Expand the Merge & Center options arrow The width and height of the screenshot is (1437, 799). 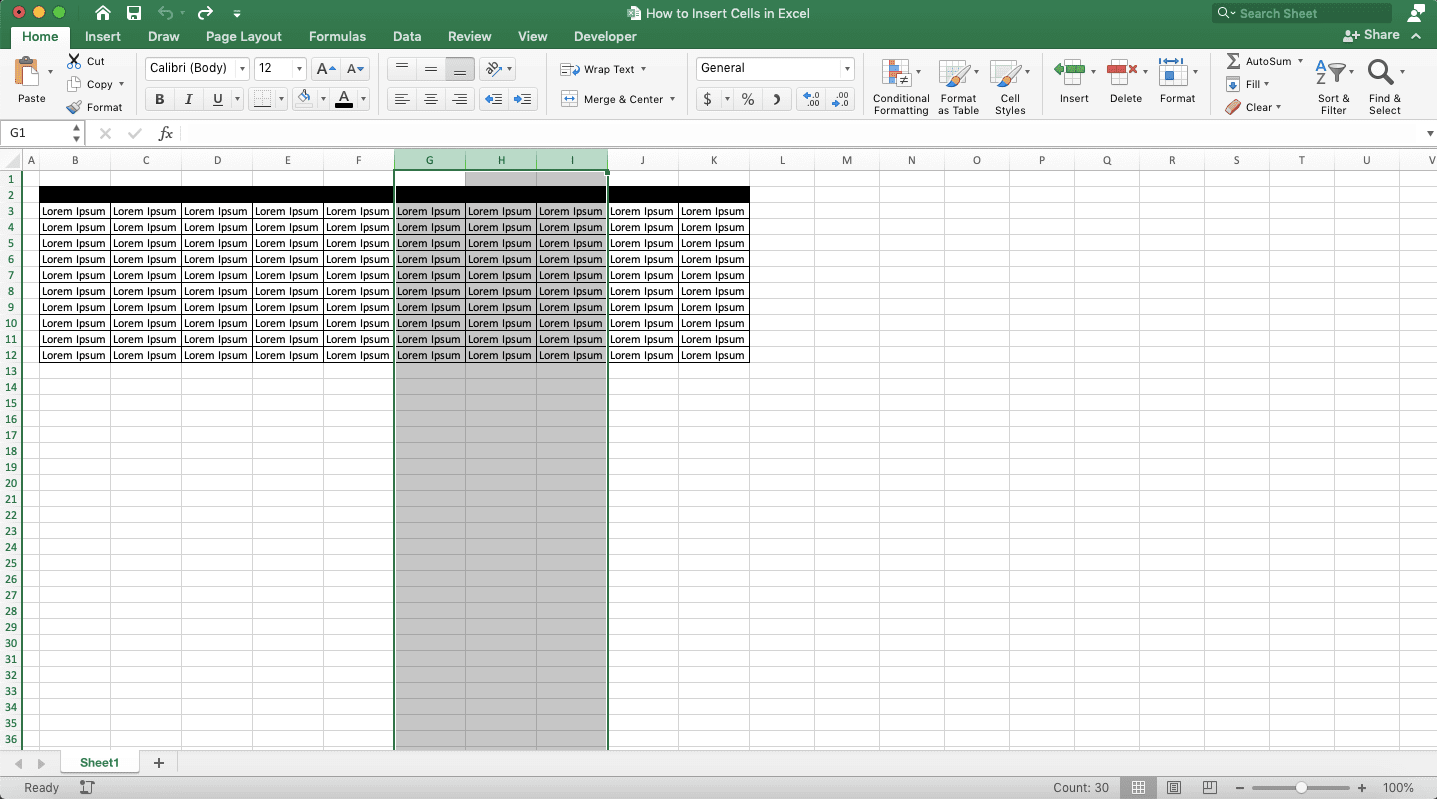click(673, 99)
